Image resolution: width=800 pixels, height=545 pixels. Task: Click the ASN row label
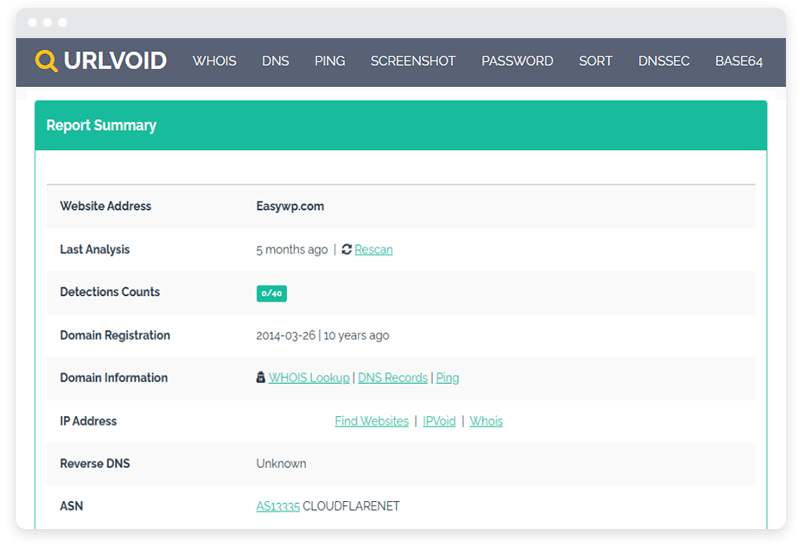click(x=71, y=506)
